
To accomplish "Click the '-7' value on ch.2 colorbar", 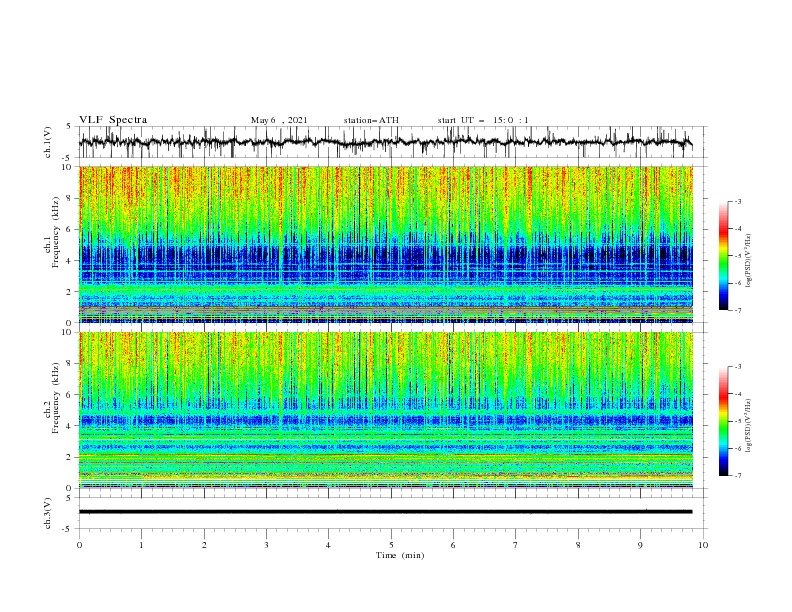I will (738, 476).
